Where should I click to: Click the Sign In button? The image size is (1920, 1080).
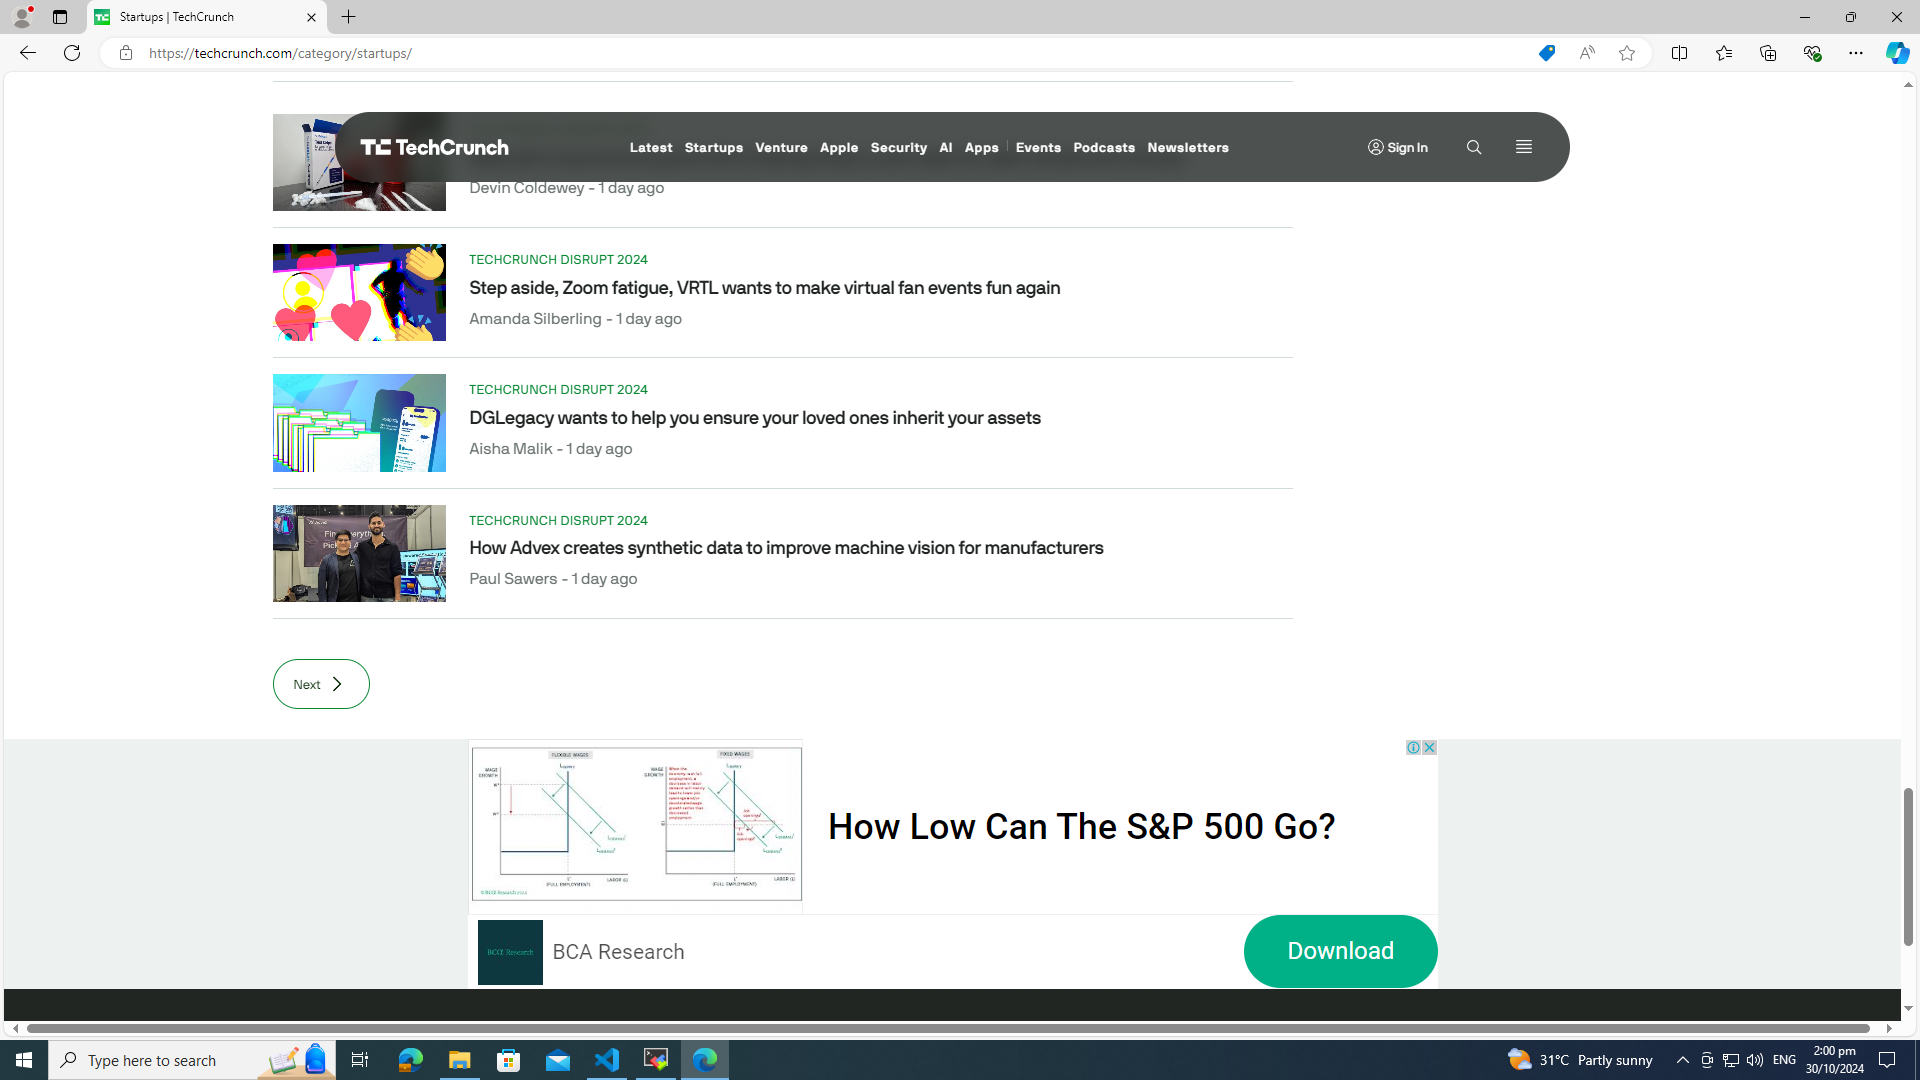pos(1397,147)
